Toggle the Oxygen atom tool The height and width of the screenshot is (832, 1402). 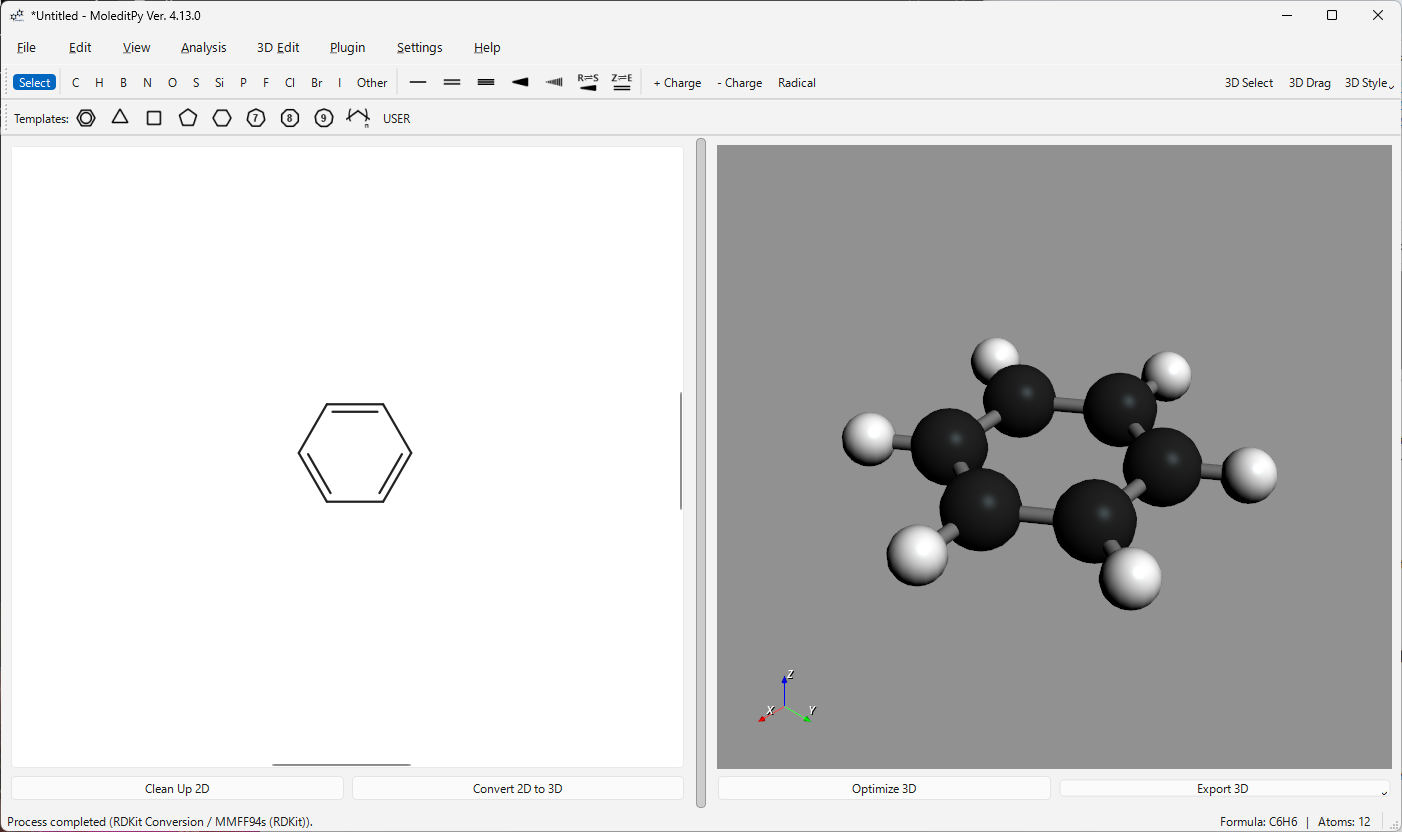(172, 83)
